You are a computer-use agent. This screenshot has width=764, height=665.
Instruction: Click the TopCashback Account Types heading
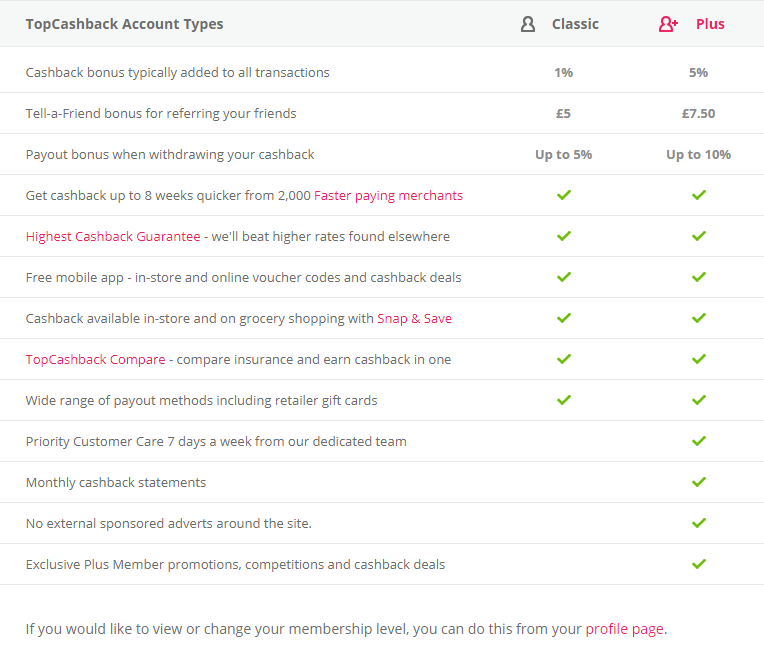click(124, 24)
